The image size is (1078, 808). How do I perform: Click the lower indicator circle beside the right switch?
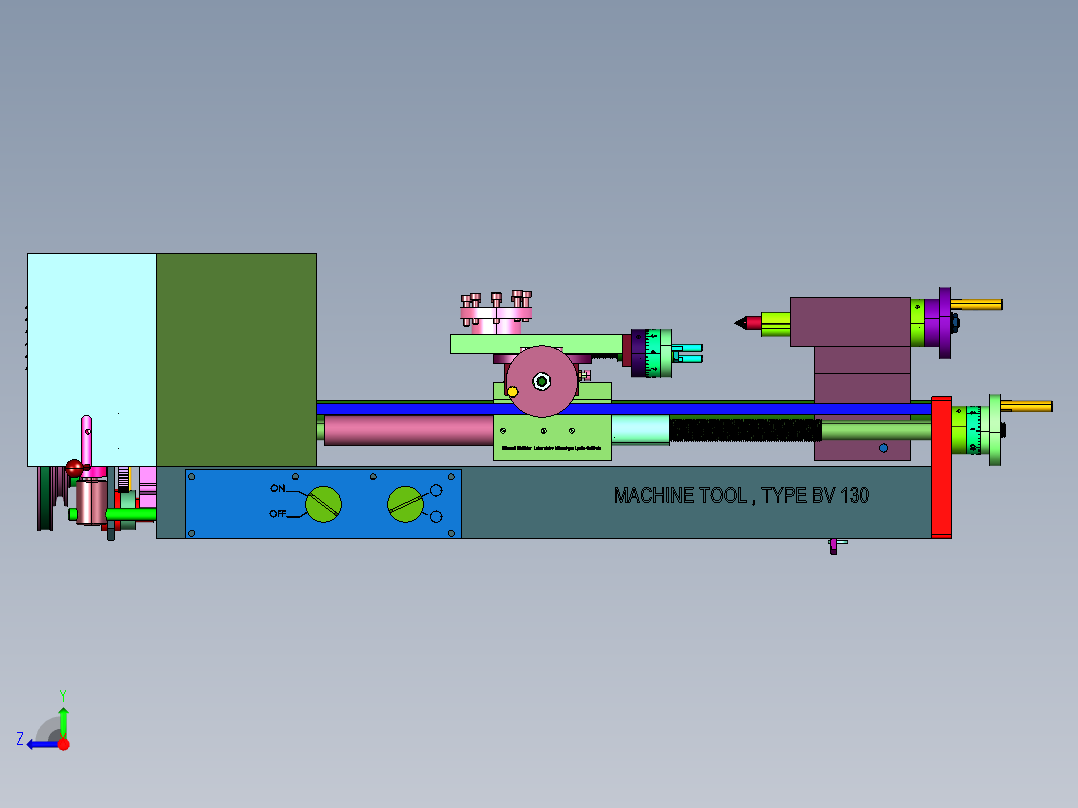[436, 516]
